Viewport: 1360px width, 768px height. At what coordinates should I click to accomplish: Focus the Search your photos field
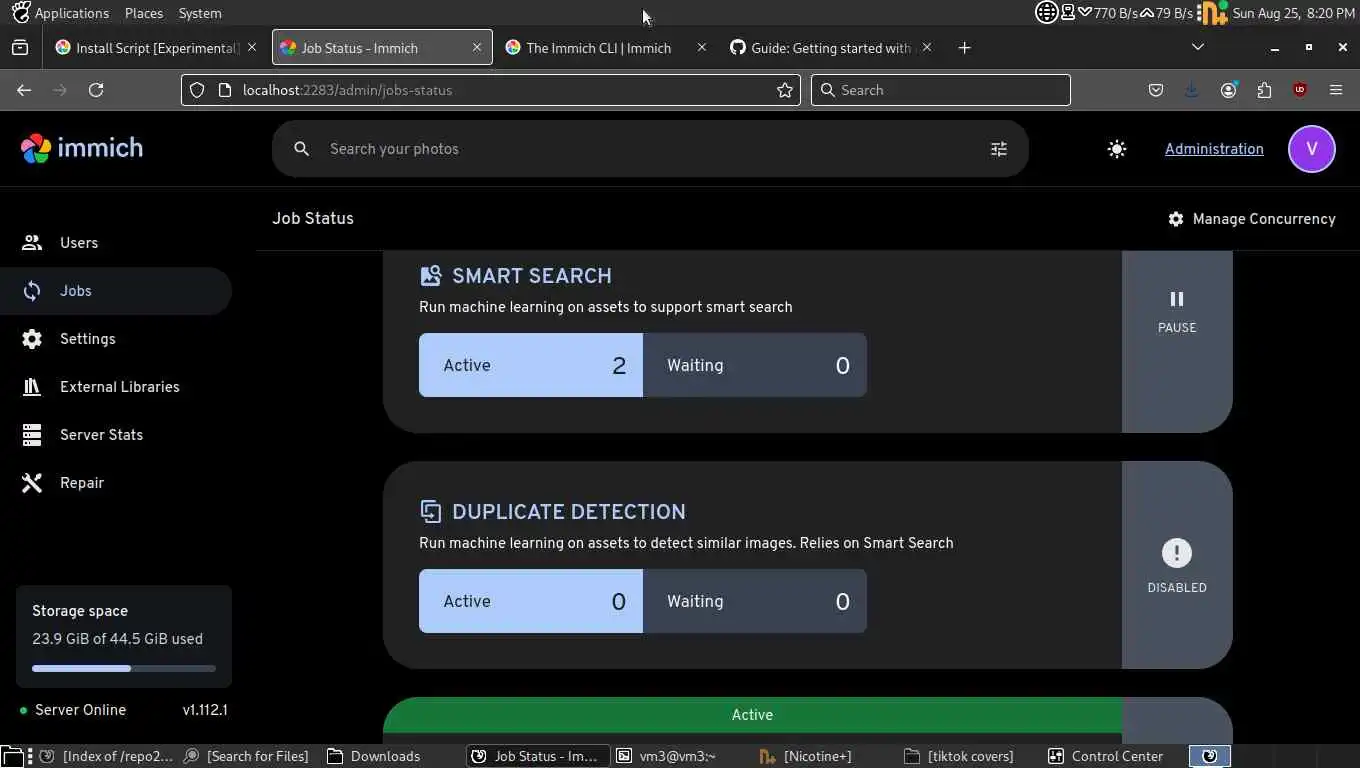(650, 149)
